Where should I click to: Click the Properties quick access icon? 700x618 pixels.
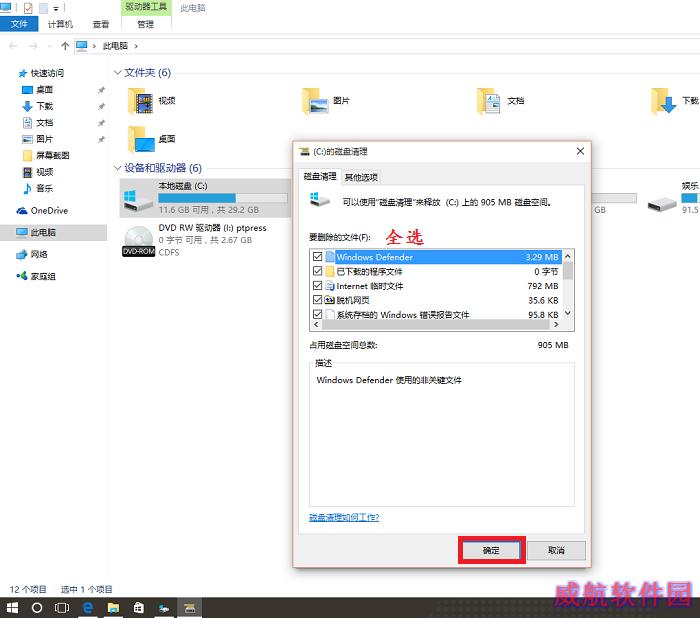click(x=28, y=8)
